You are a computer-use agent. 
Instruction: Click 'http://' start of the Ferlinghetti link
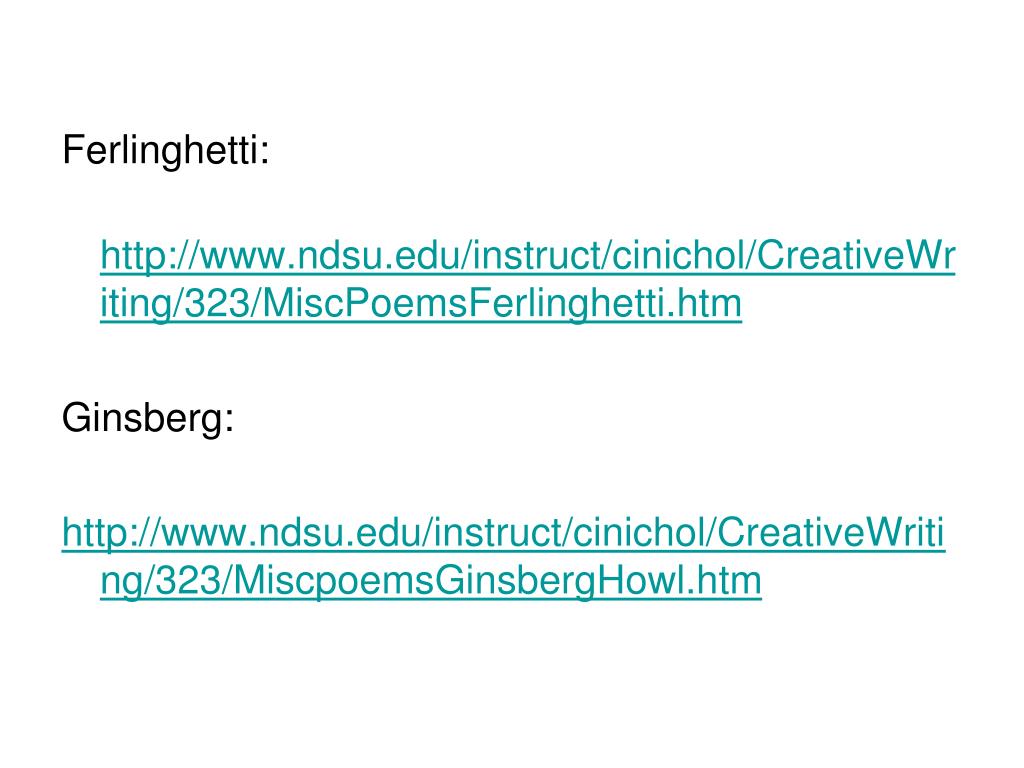pos(150,257)
